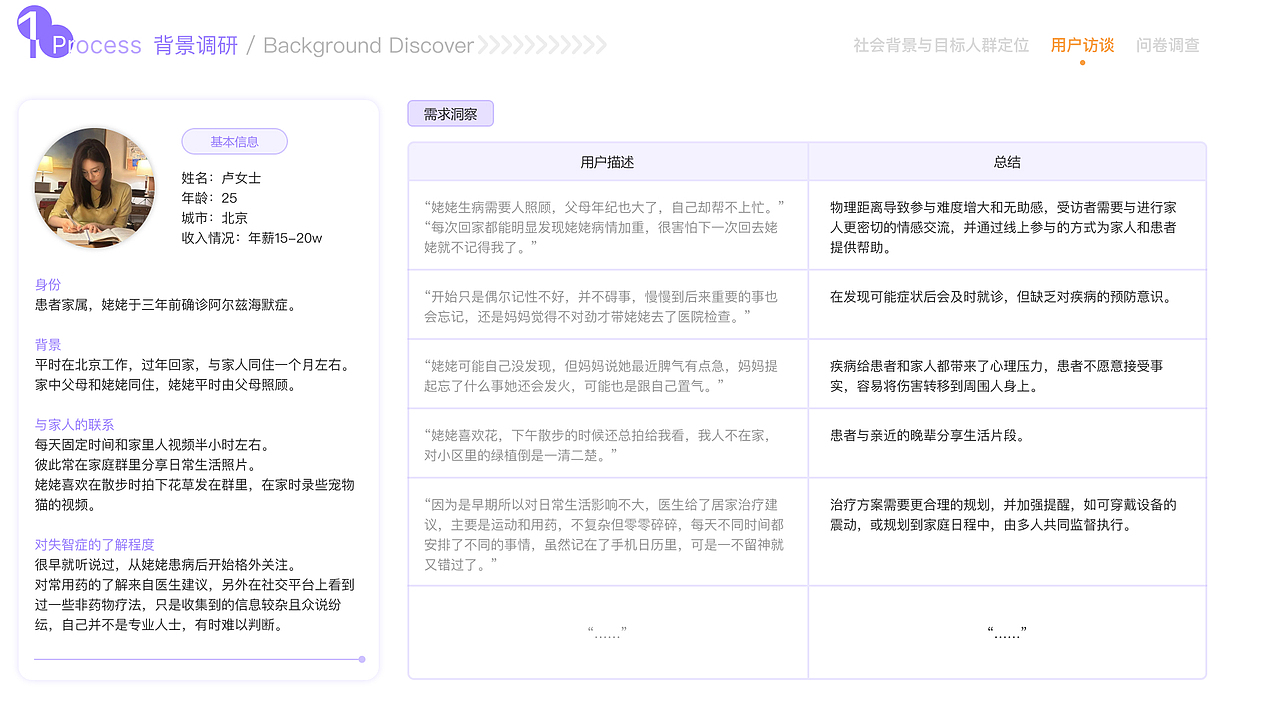Toggle the dot at the persona card bottom line
This screenshot has width=1280, height=720.
tap(360, 659)
